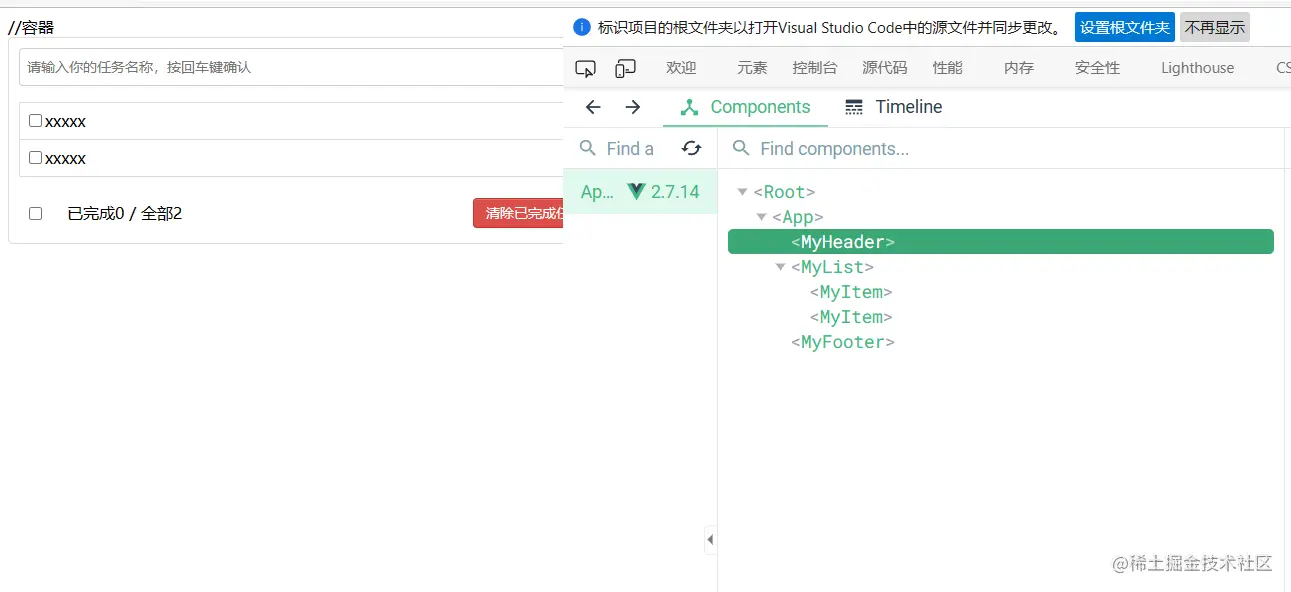Open the 控制台 tab

point(815,68)
